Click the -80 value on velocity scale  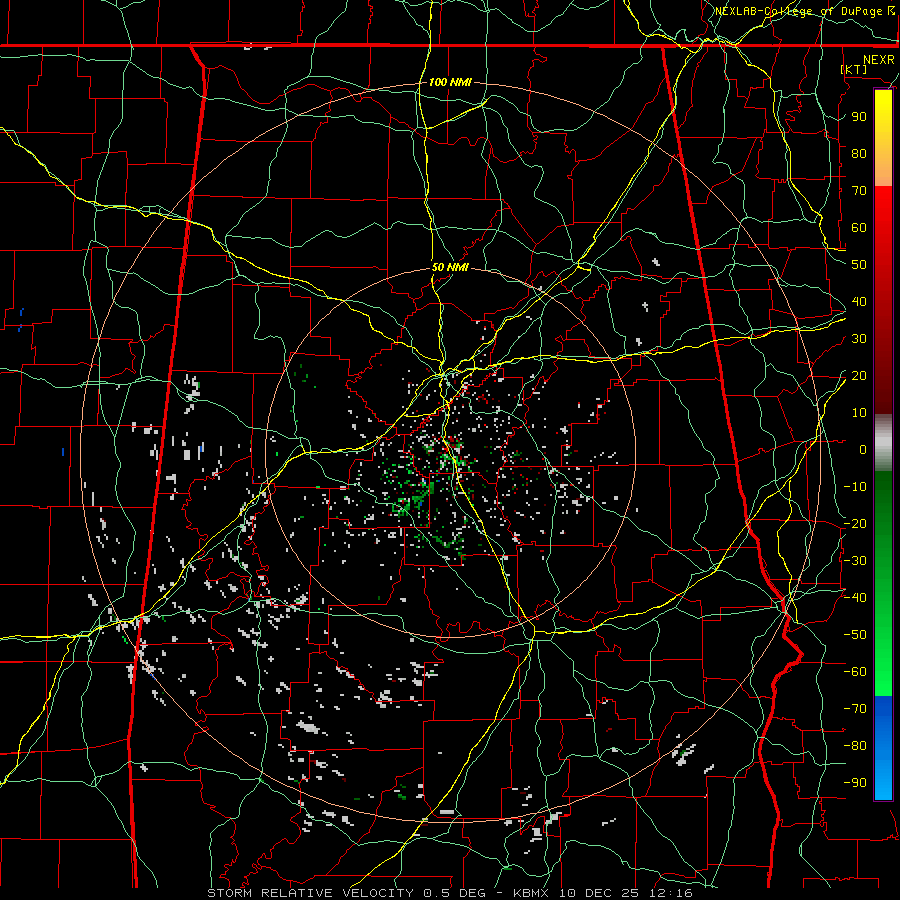pyautogui.click(x=855, y=746)
